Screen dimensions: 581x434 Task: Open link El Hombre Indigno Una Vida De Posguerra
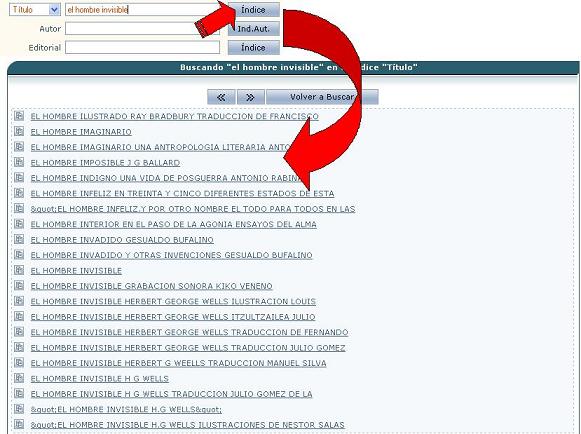[166, 178]
